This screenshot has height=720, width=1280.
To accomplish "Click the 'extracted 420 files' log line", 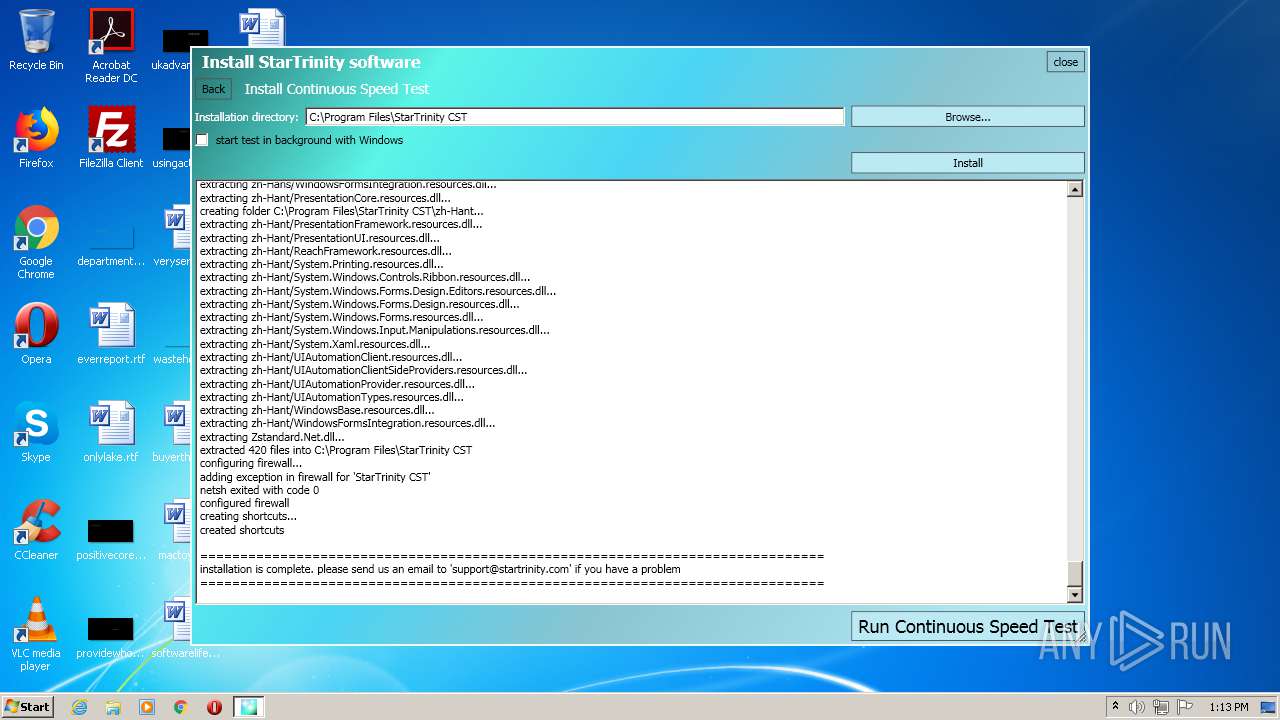I will [335, 450].
